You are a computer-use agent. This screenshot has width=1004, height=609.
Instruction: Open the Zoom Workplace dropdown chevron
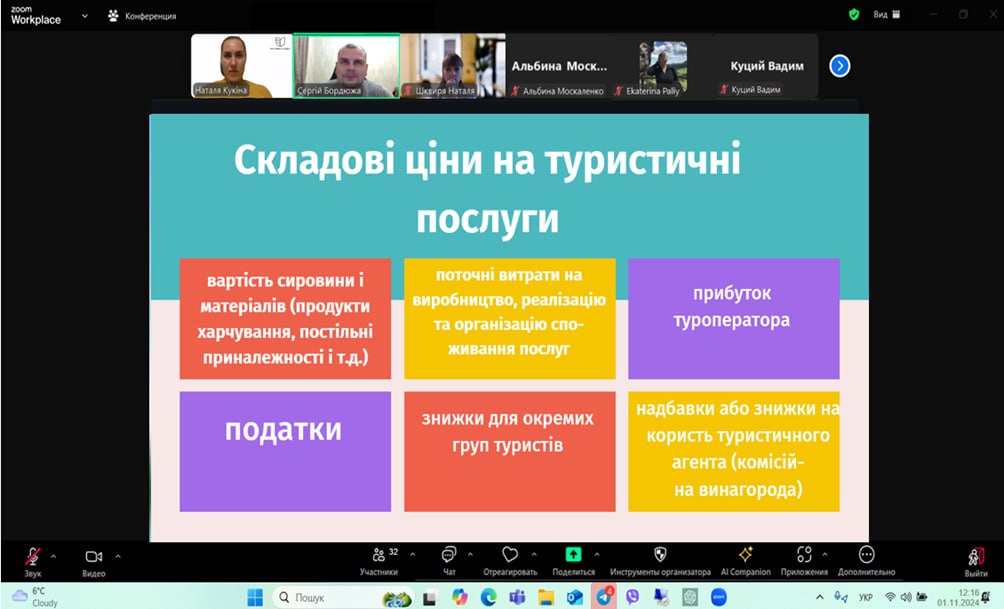coord(85,15)
